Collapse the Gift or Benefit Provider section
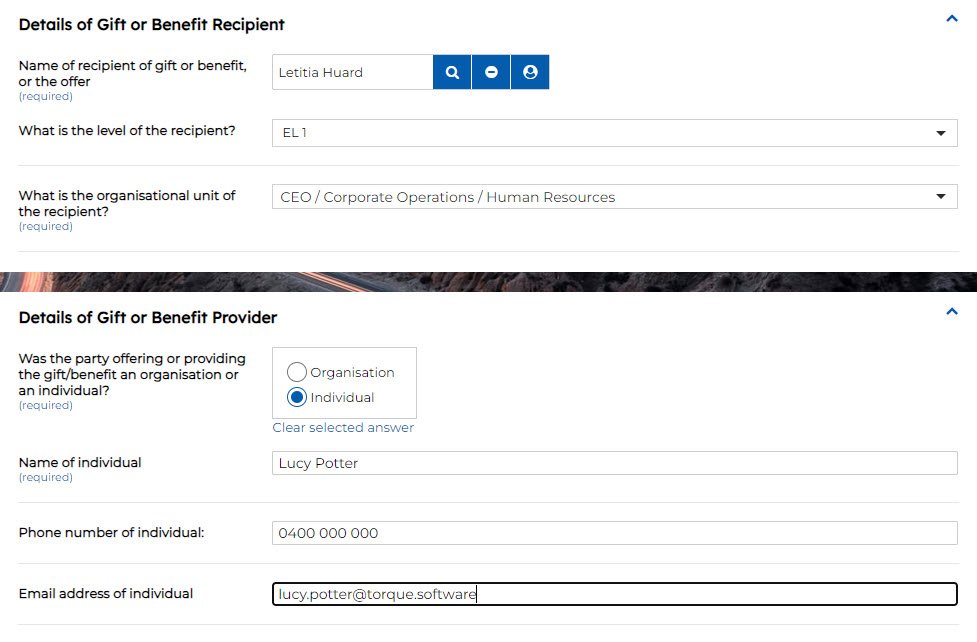 [951, 312]
